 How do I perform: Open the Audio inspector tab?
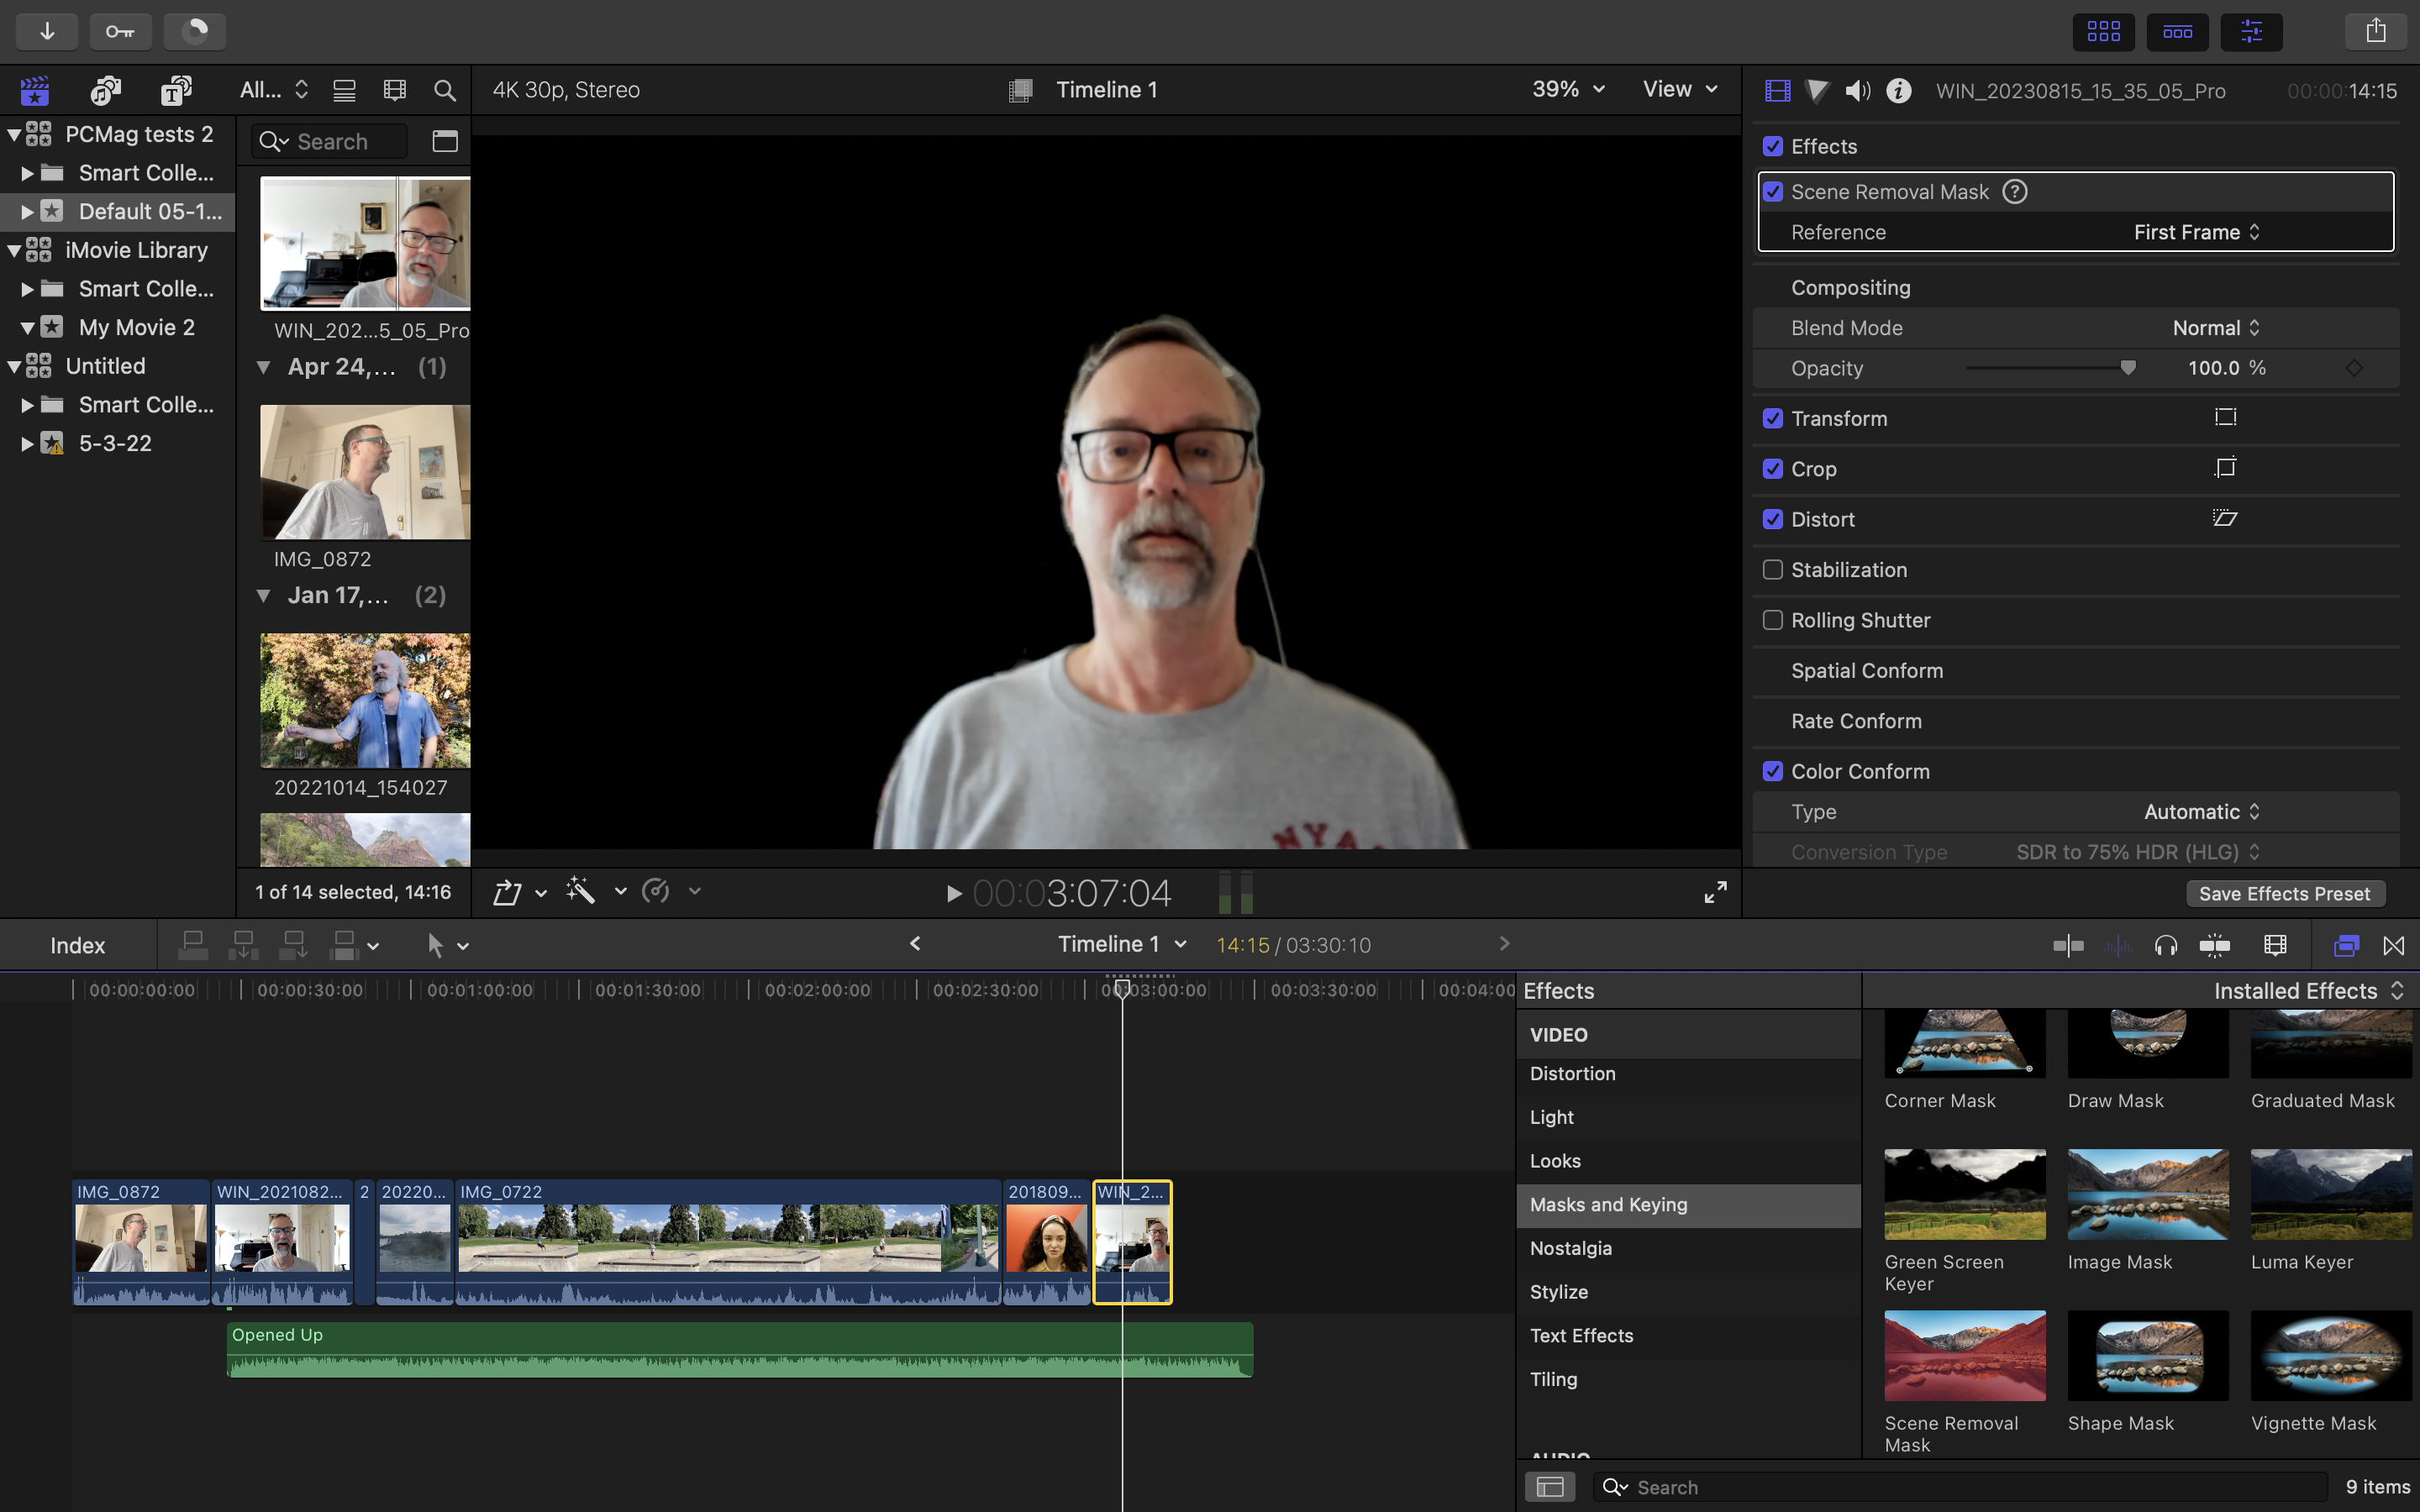tap(1857, 91)
